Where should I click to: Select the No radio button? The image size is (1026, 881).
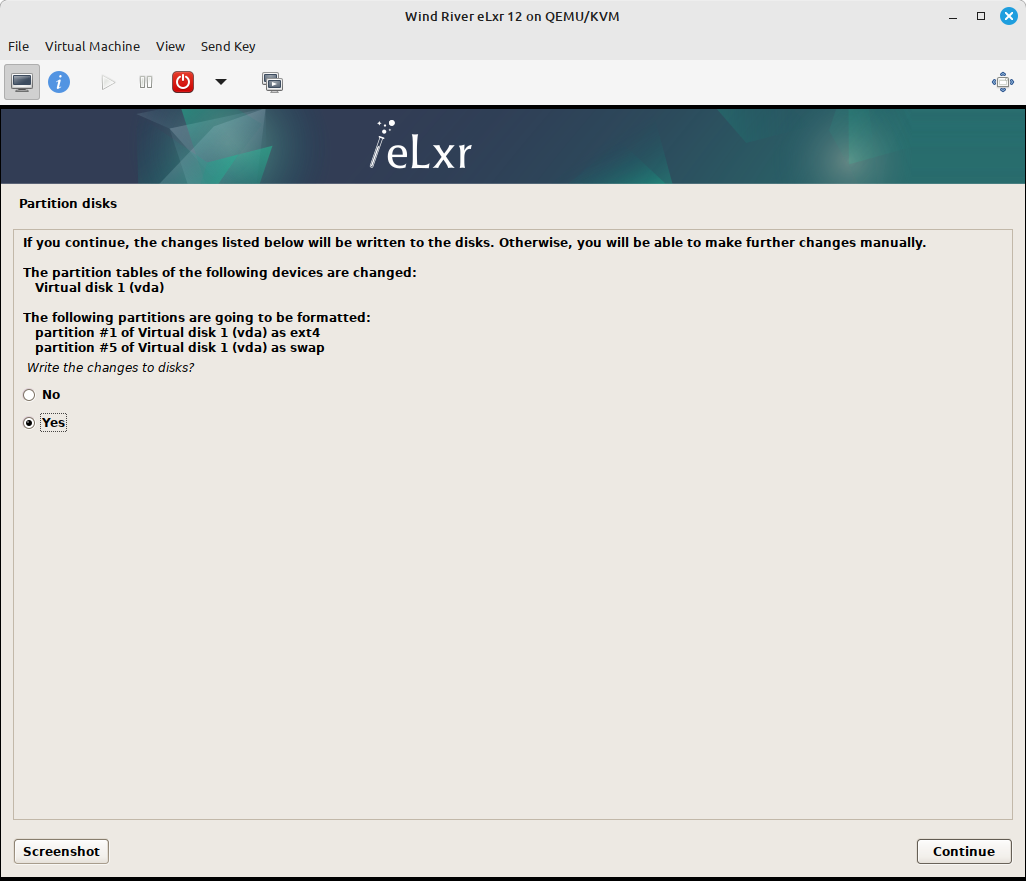(x=29, y=394)
